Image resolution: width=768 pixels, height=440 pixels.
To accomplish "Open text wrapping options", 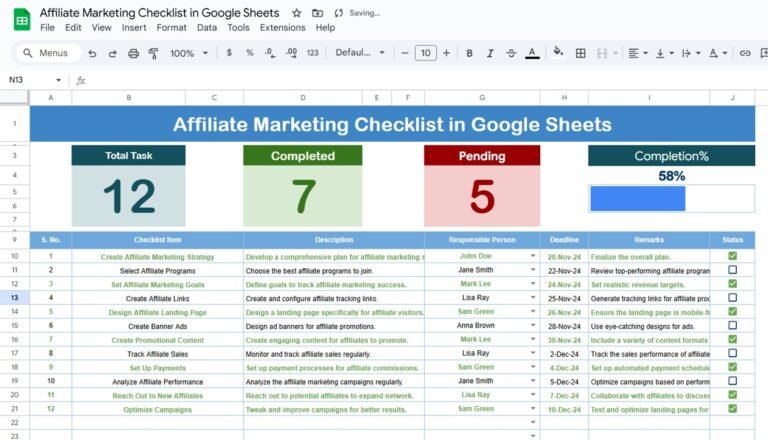I will (691, 53).
